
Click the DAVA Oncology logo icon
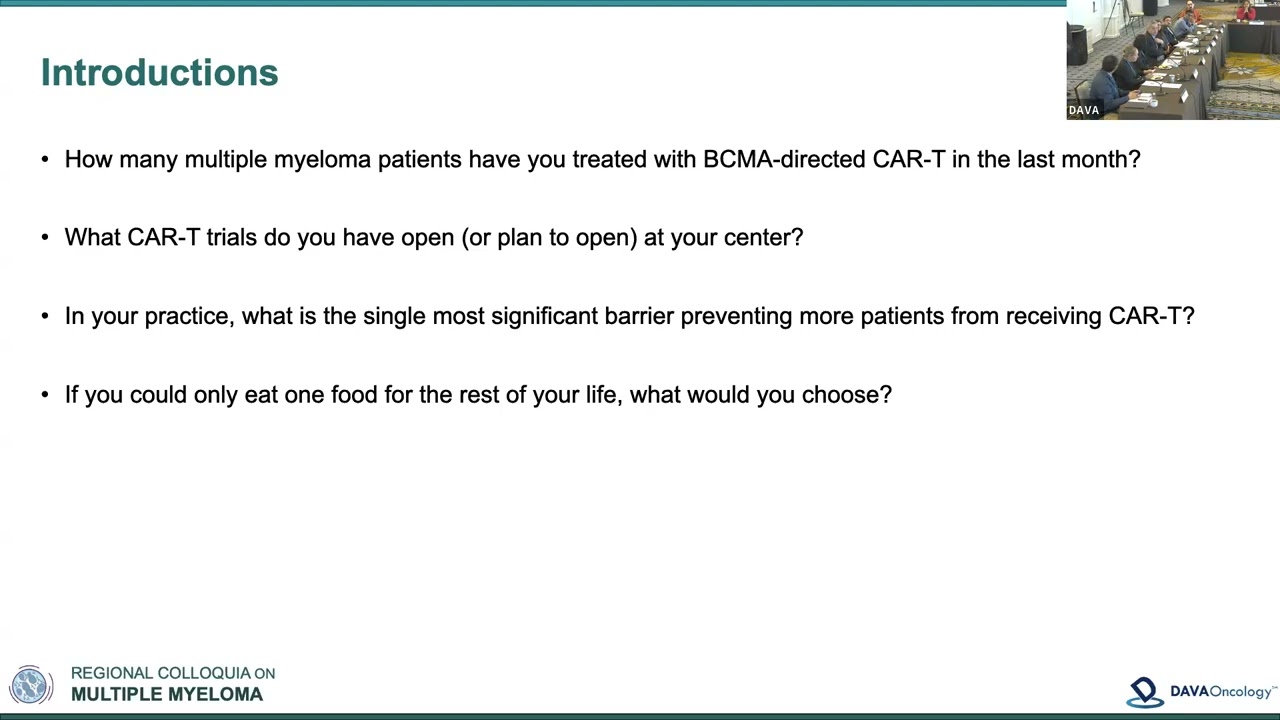[x=1146, y=692]
